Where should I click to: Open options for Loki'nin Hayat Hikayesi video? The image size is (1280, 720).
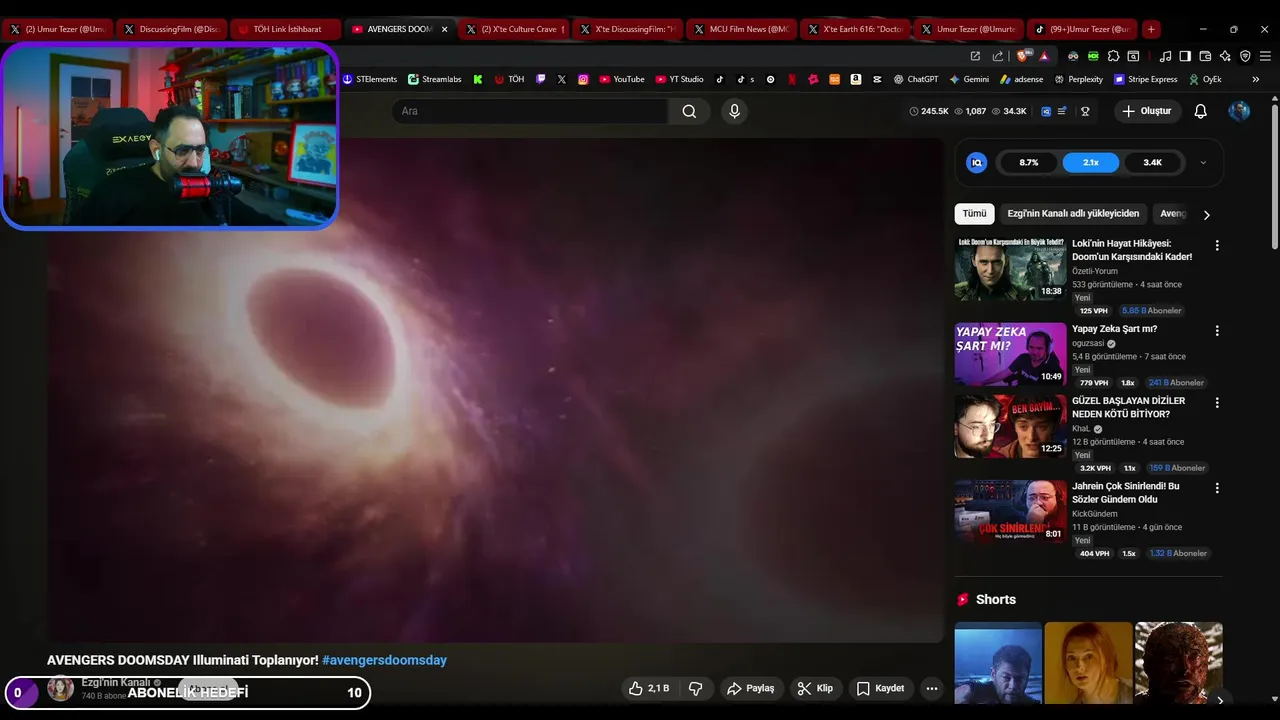[1217, 245]
